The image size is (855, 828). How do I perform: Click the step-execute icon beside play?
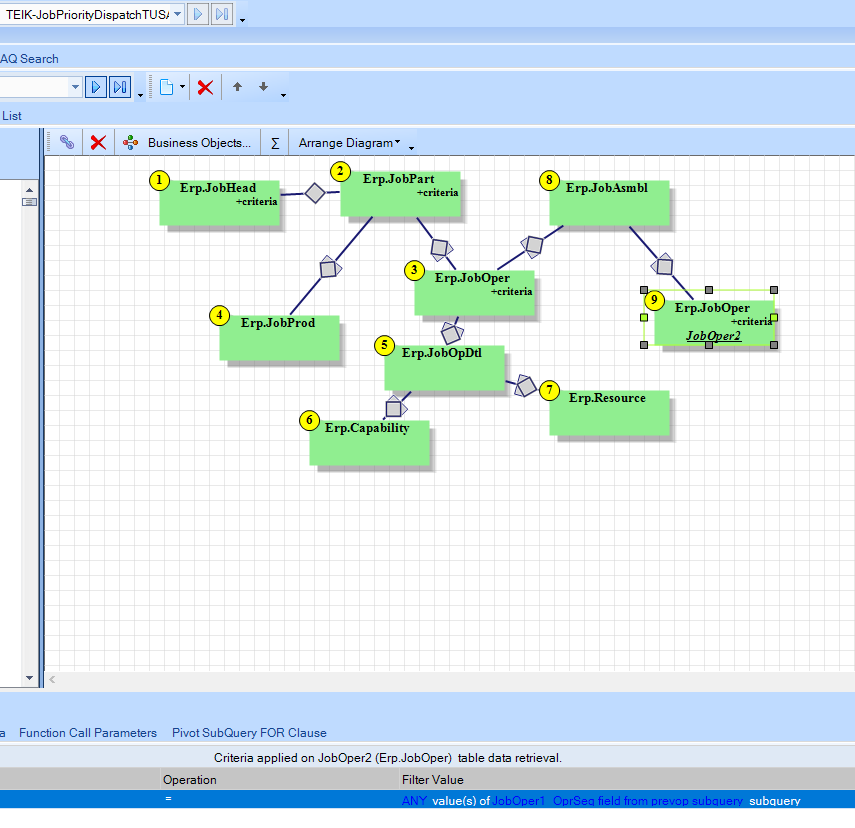[119, 87]
